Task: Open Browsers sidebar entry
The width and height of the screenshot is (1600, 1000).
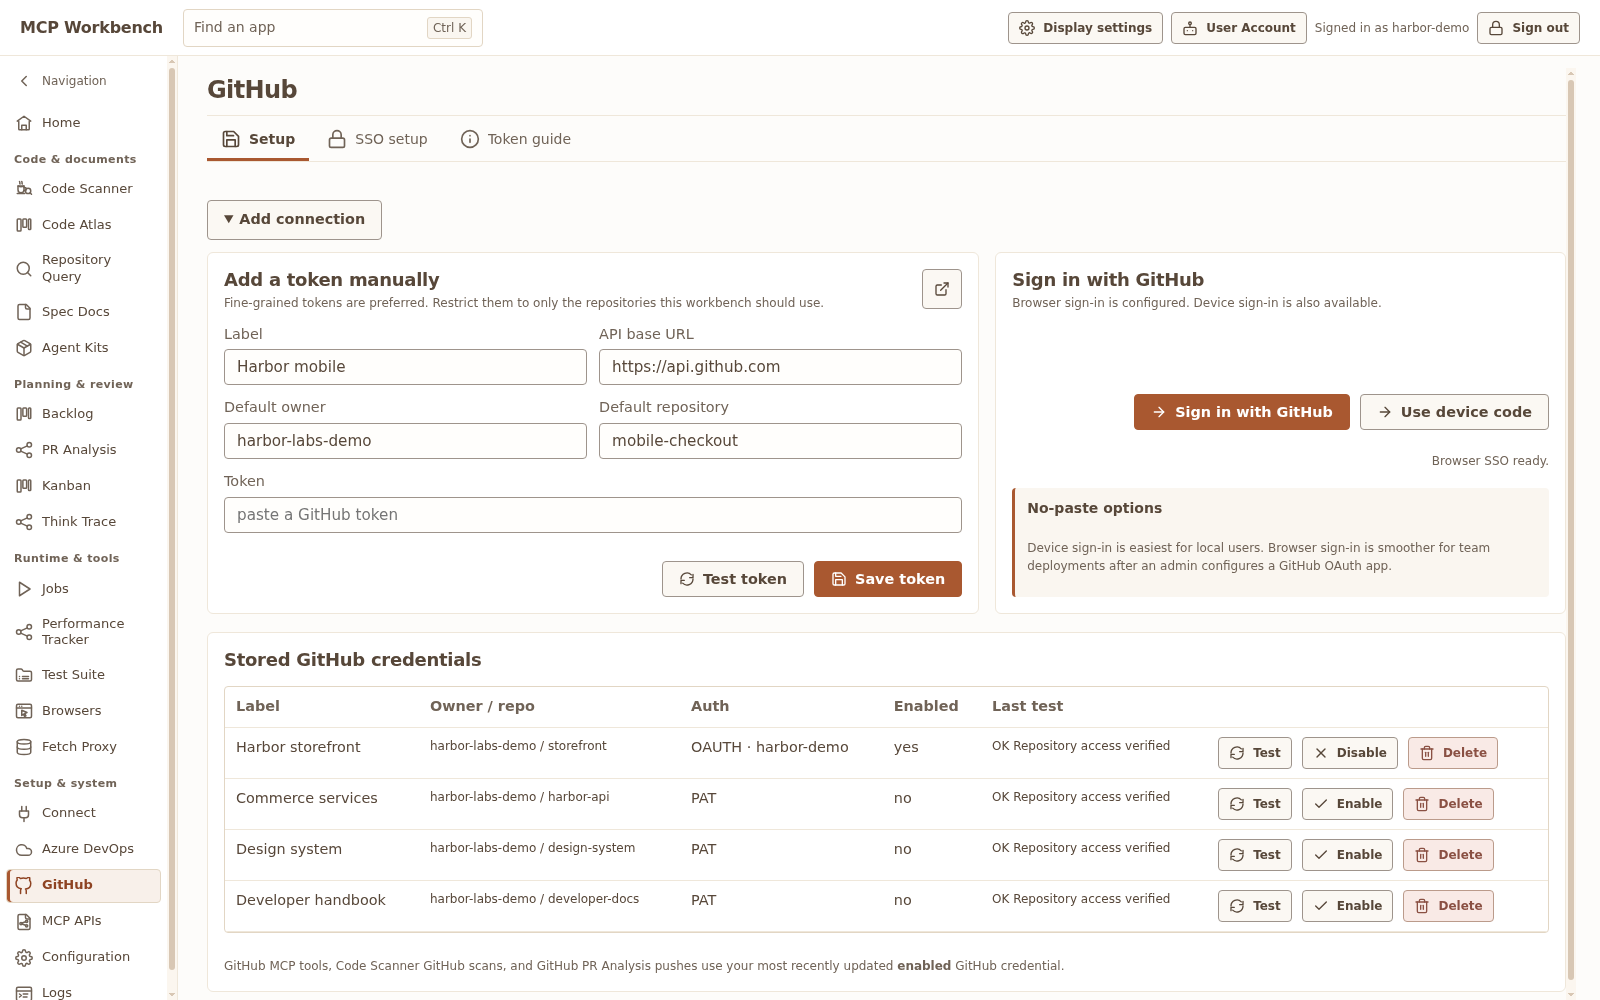Action: 84,711
